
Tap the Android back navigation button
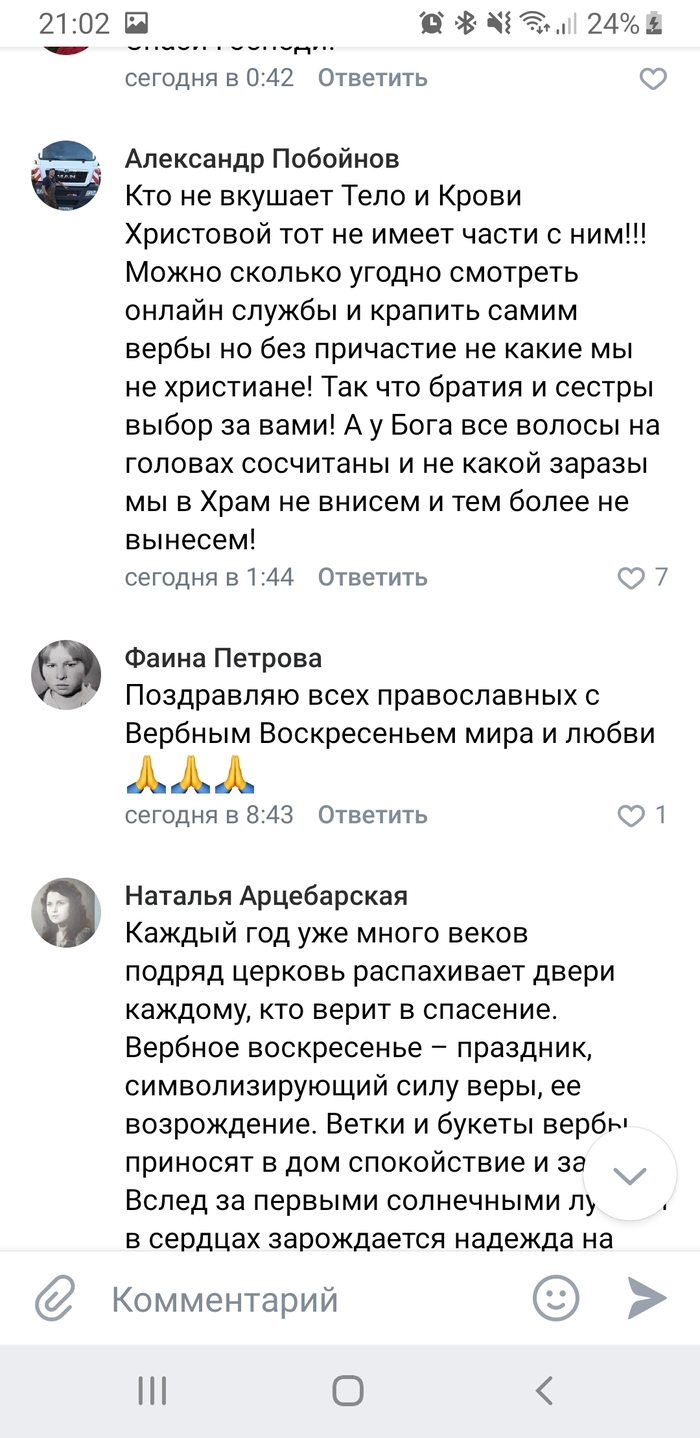tap(544, 1390)
